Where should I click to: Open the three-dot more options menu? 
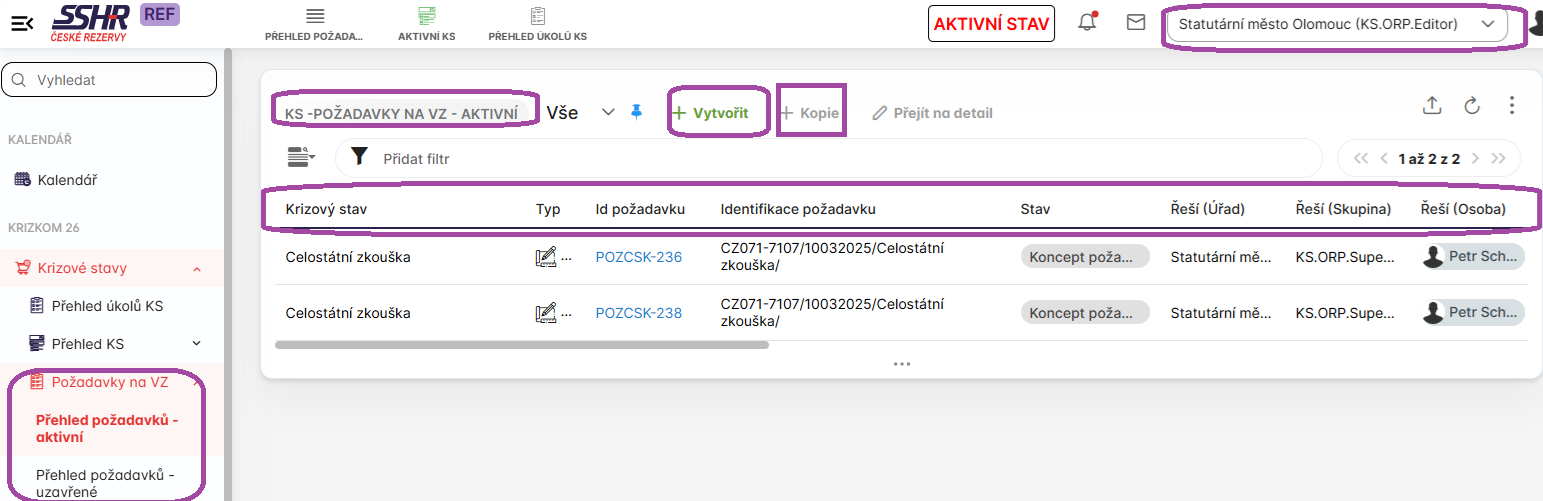click(1512, 106)
